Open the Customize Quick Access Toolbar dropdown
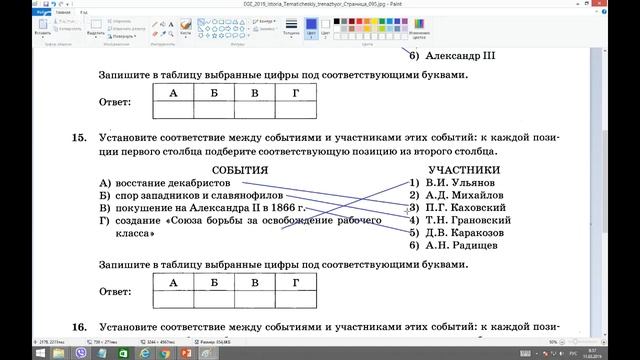This screenshot has height=360, width=640. [x=67, y=4]
